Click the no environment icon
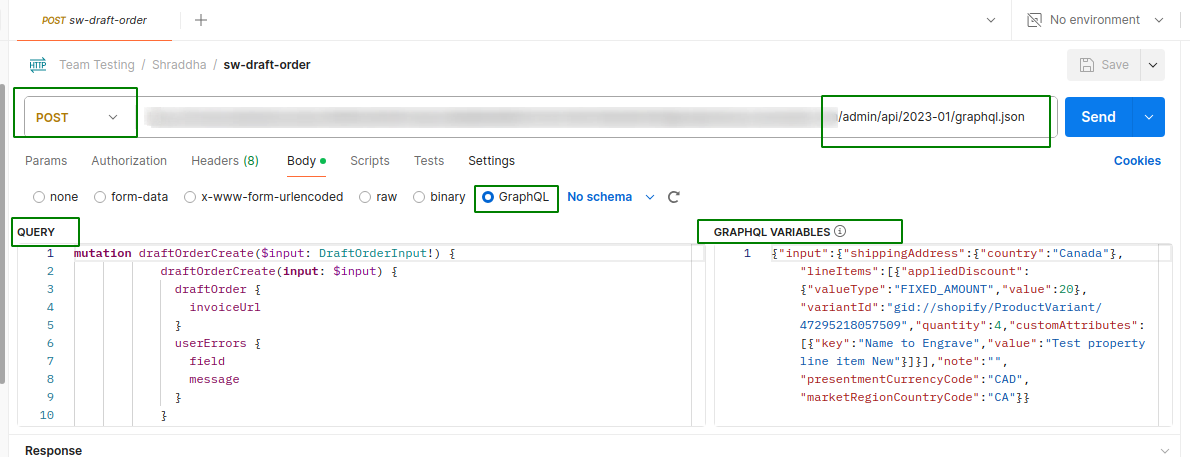This screenshot has width=1190, height=457. pos(1033,20)
